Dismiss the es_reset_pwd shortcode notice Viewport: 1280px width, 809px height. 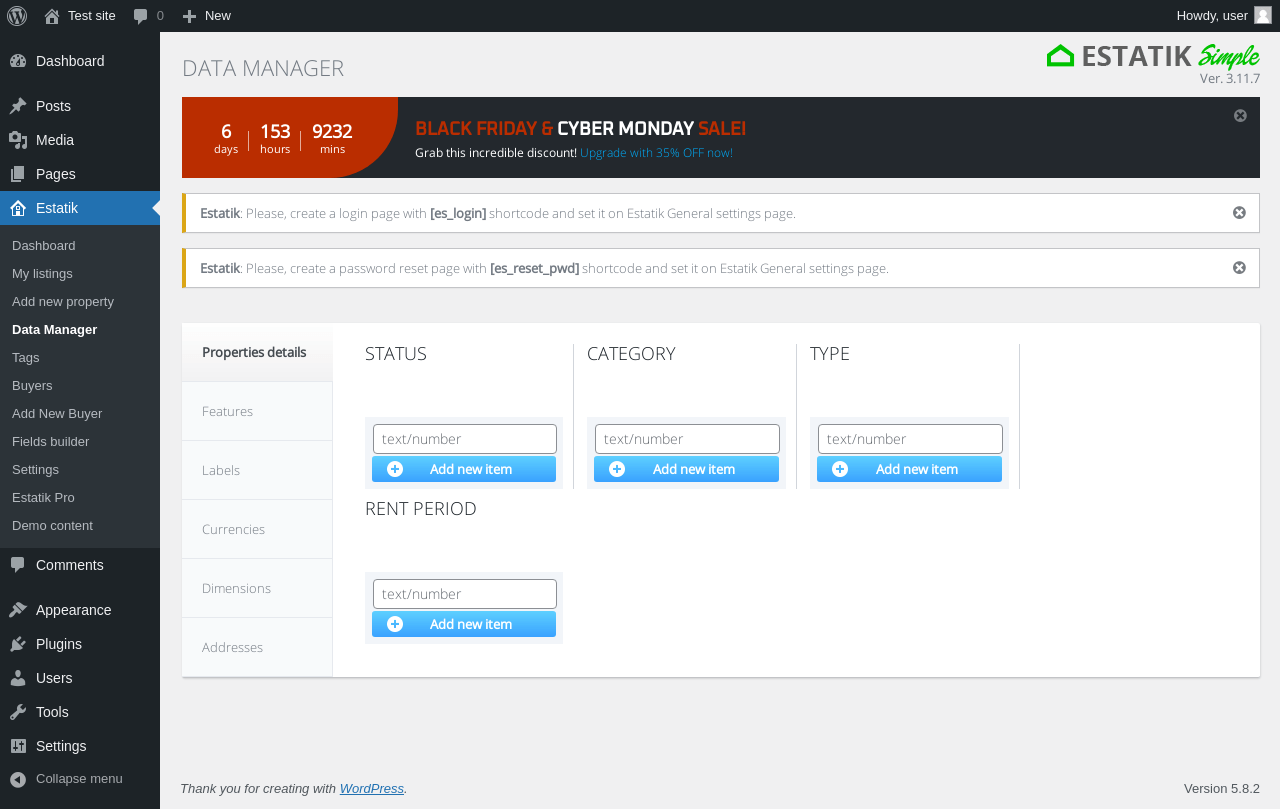point(1239,268)
